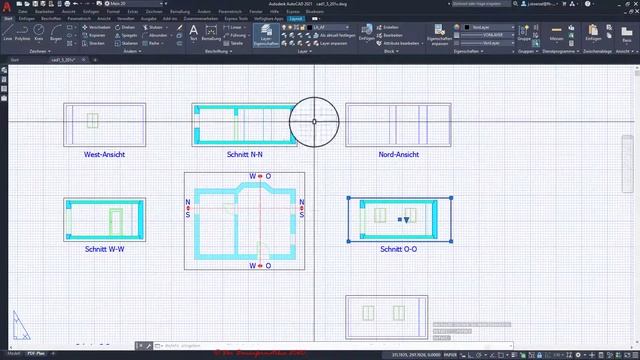Expand the Zeichnen panel

pos(40,51)
